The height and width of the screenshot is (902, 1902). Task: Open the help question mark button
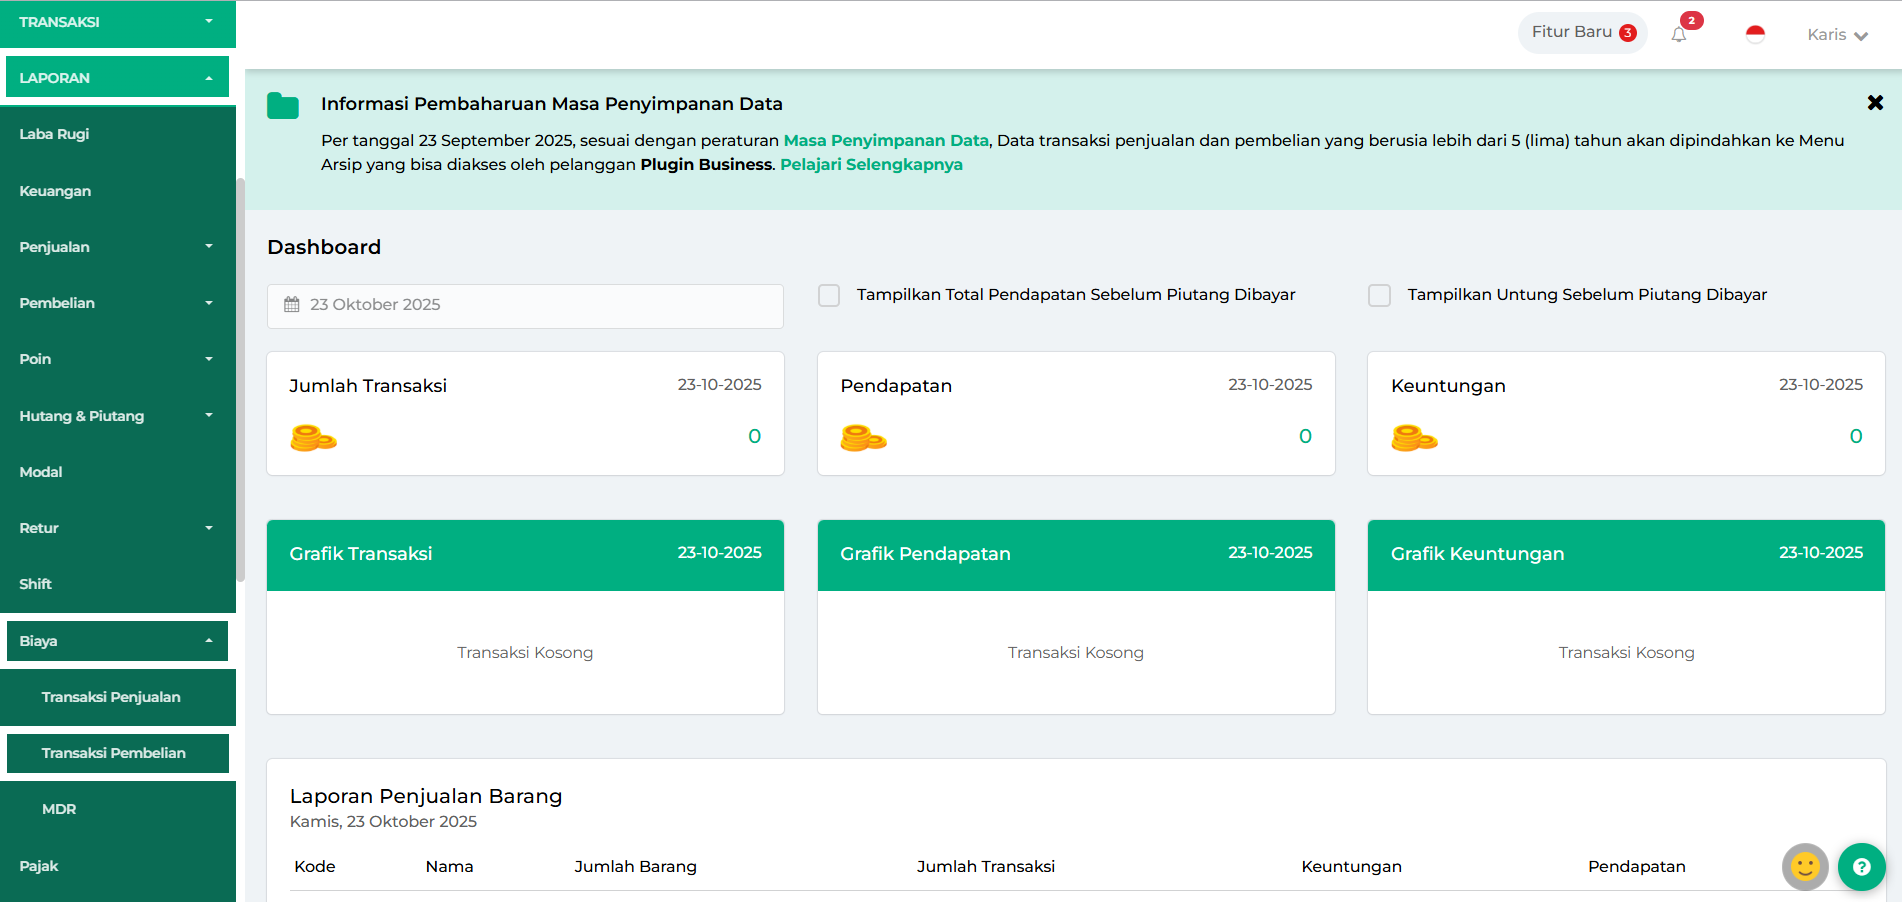[x=1861, y=867]
